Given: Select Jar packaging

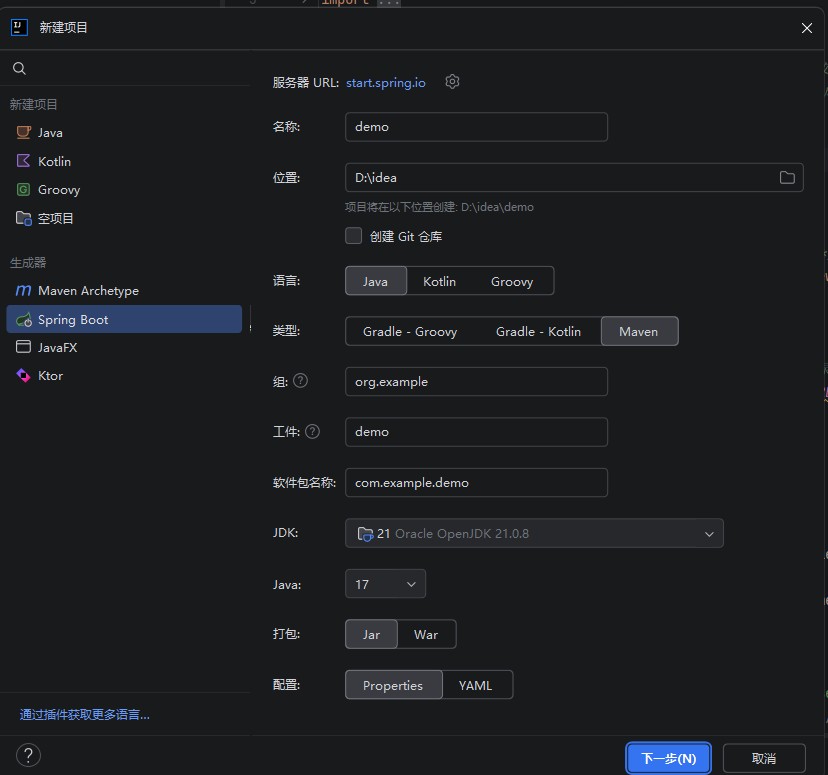Looking at the screenshot, I should tap(371, 634).
